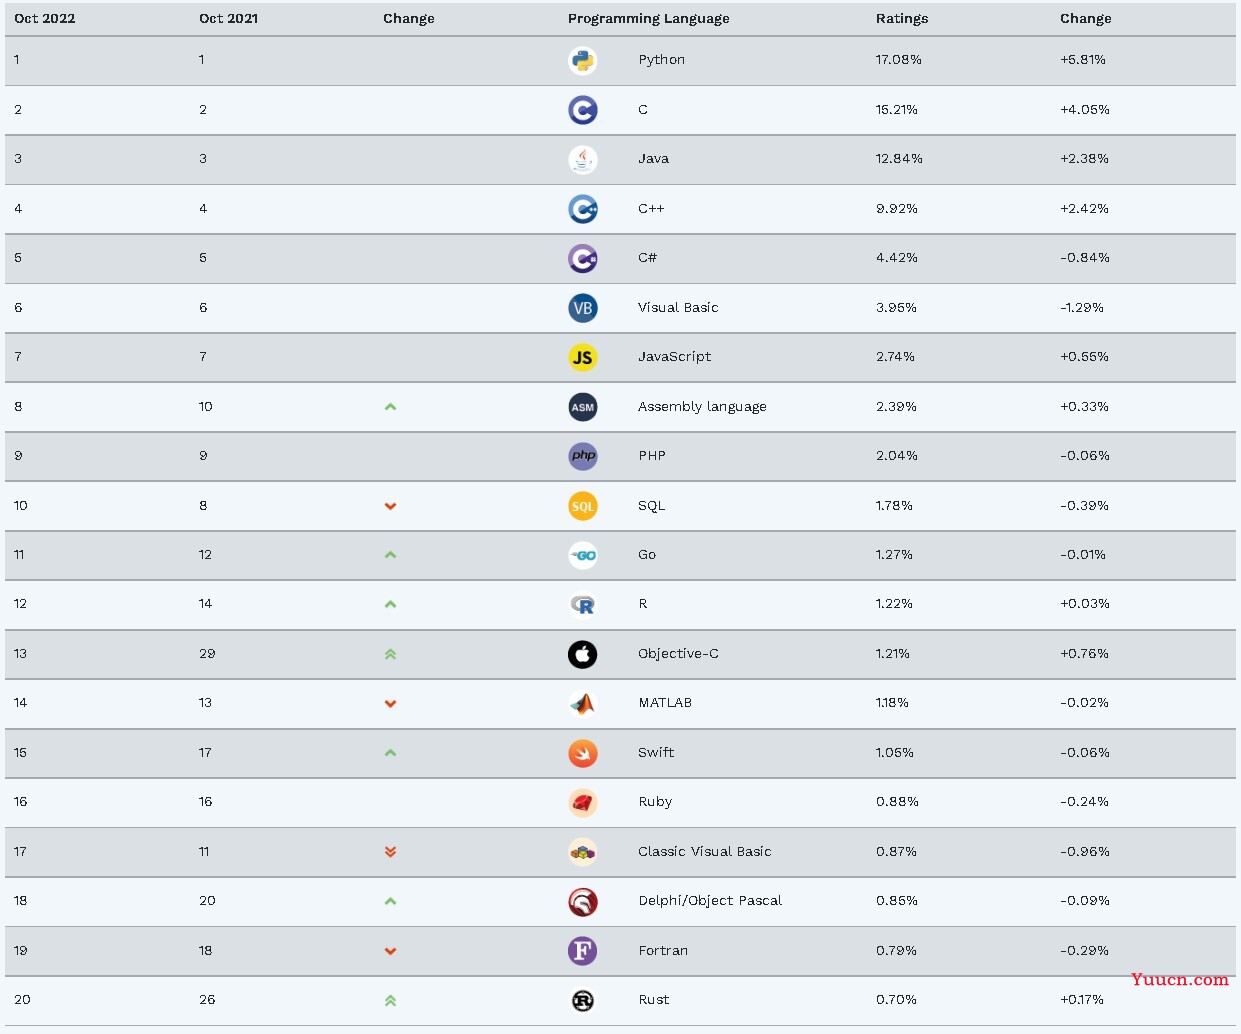Image resolution: width=1241 pixels, height=1034 pixels.
Task: Click the Assembly language ASM icon
Action: point(583,407)
